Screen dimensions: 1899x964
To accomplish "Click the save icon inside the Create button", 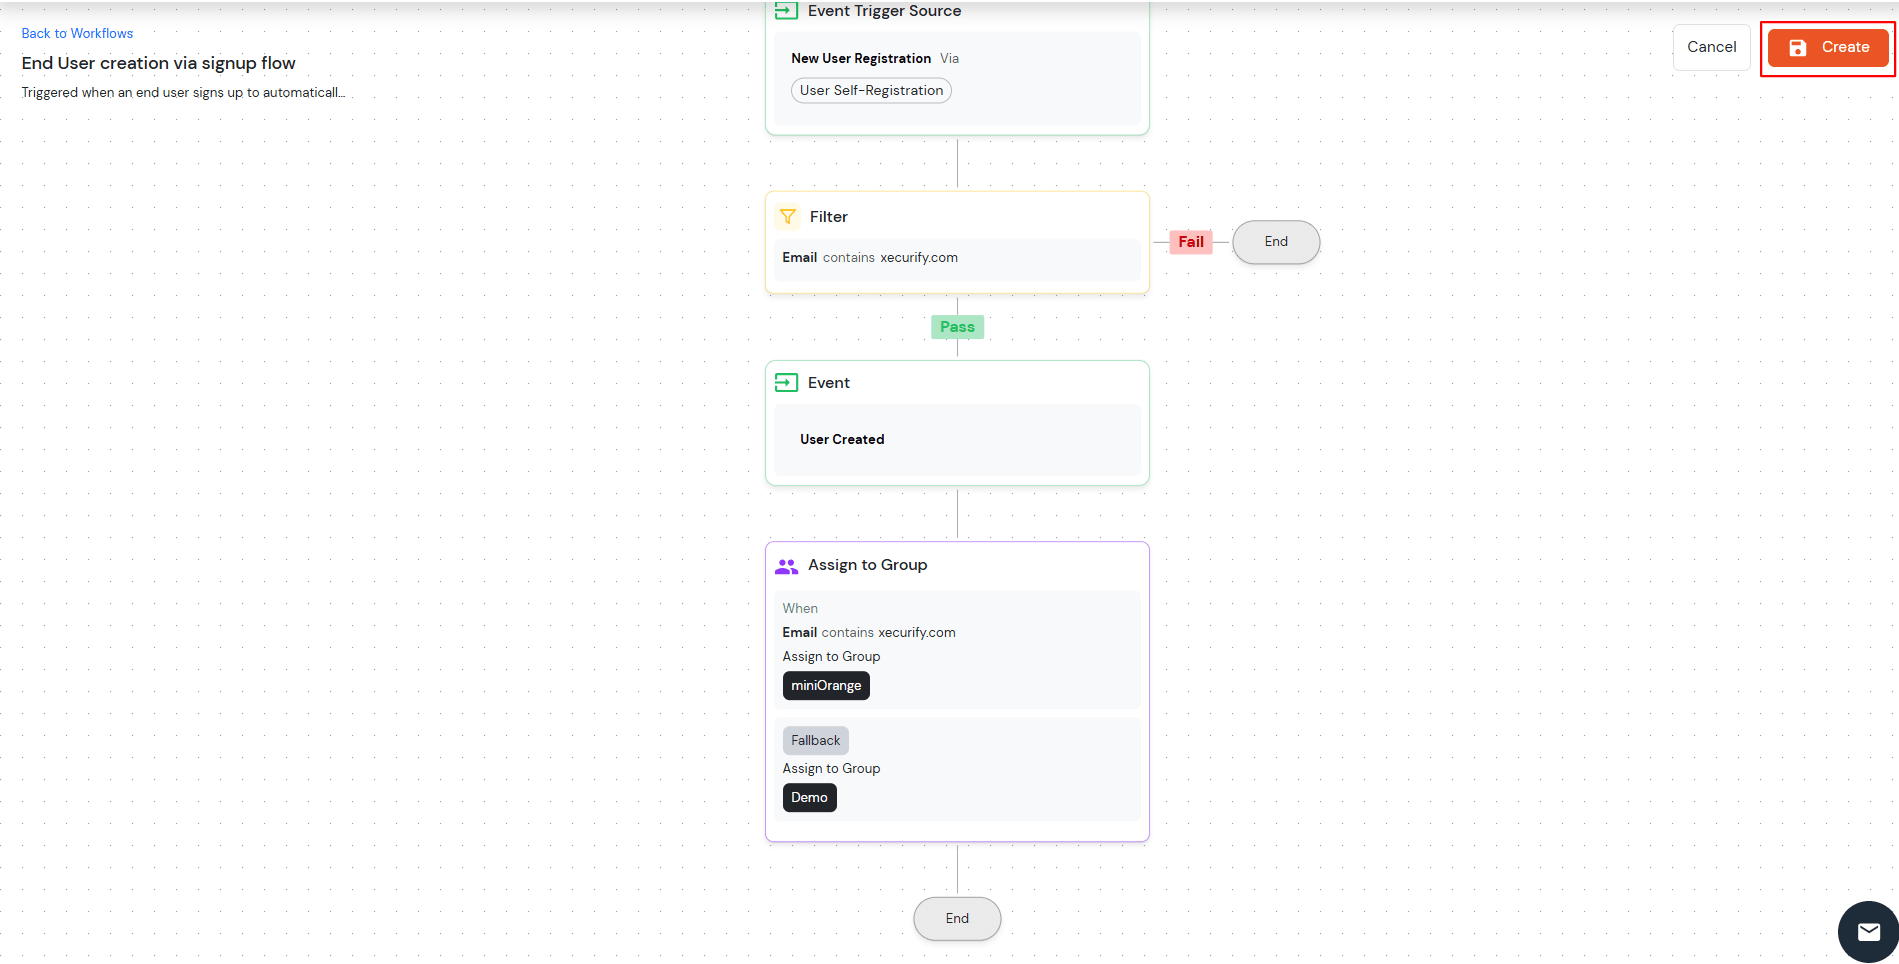I will [x=1798, y=47].
